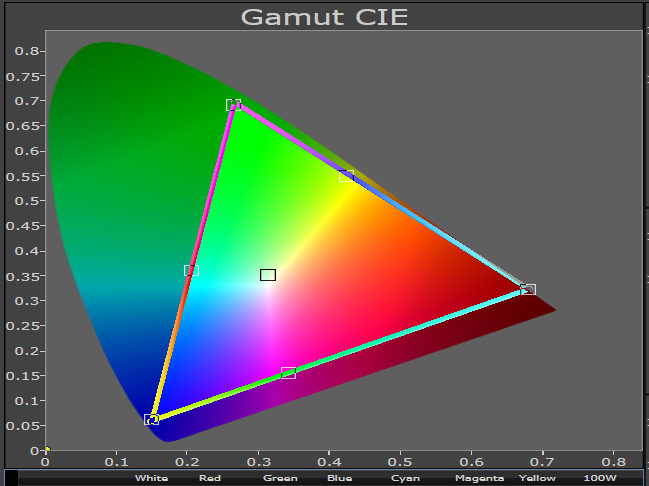Screen dimensions: 649x486
Task: Click the cyan secondary target marker
Action: 191,271
